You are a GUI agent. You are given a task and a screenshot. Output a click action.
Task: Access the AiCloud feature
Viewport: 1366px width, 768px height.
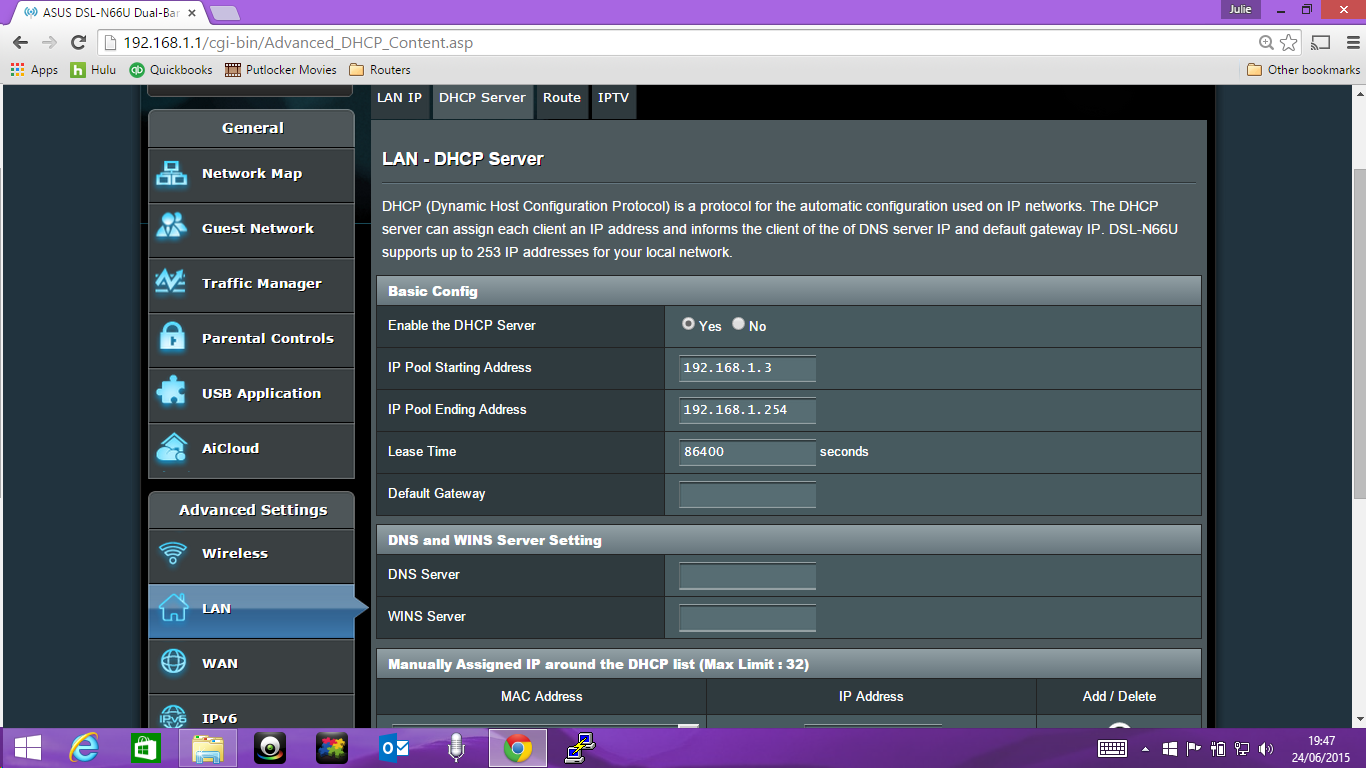[x=251, y=449]
